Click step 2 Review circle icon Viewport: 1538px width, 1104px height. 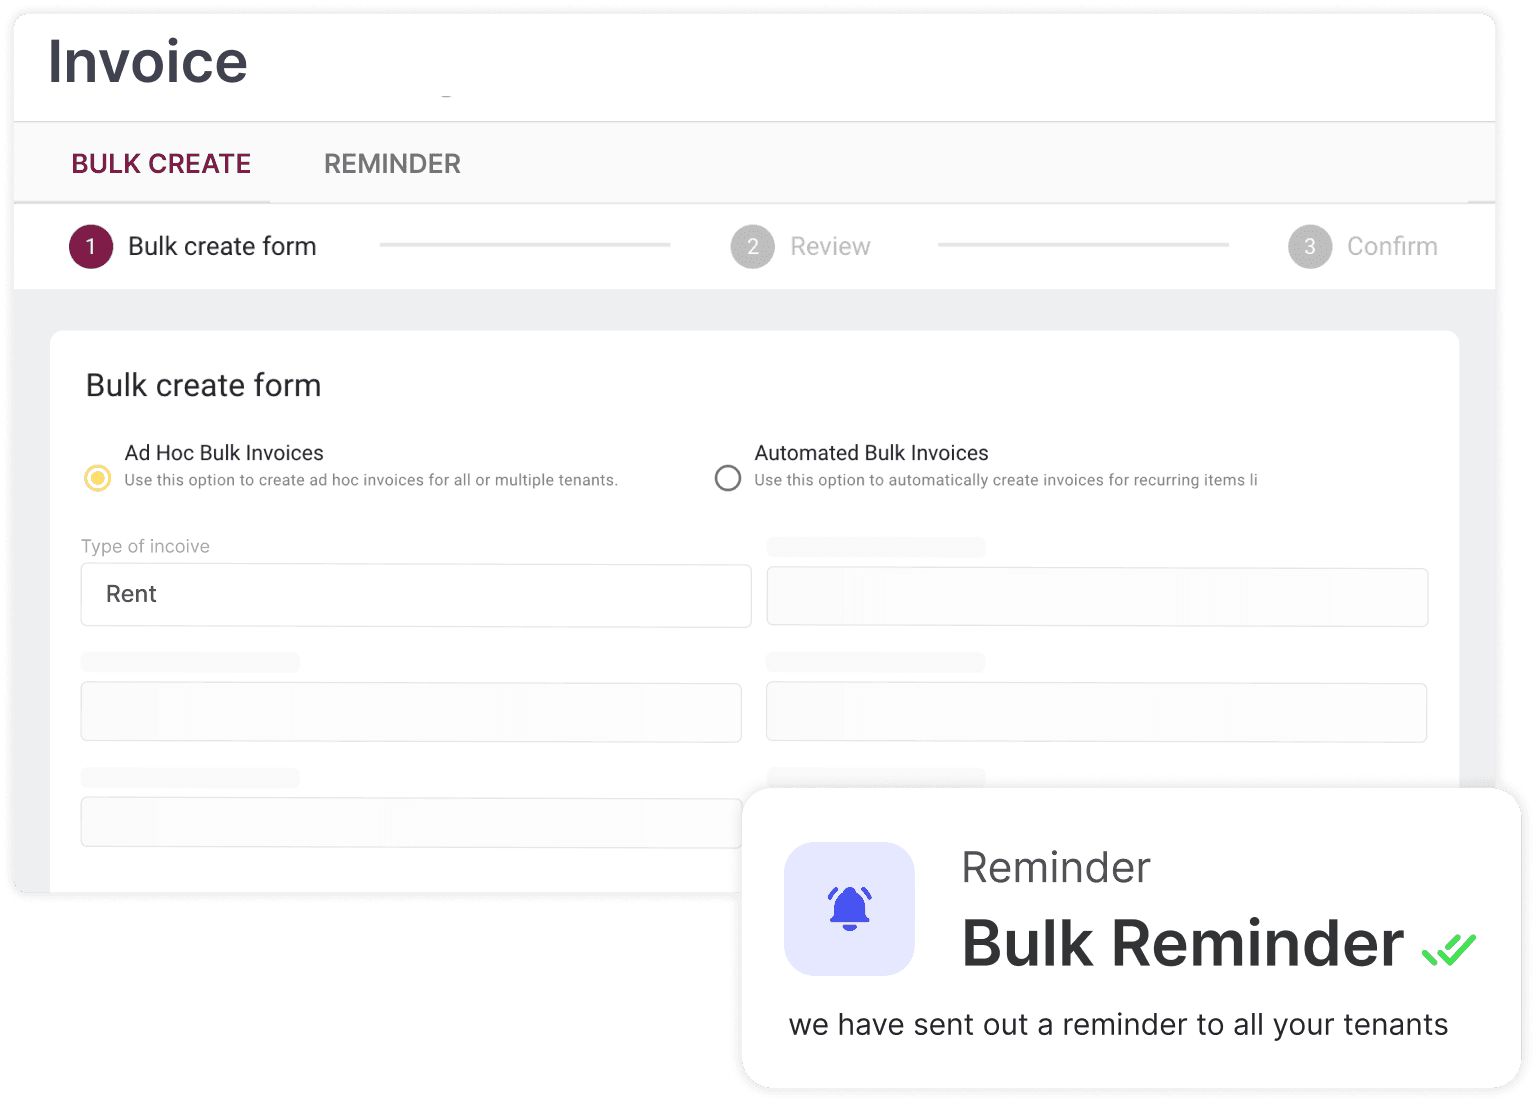click(x=752, y=247)
